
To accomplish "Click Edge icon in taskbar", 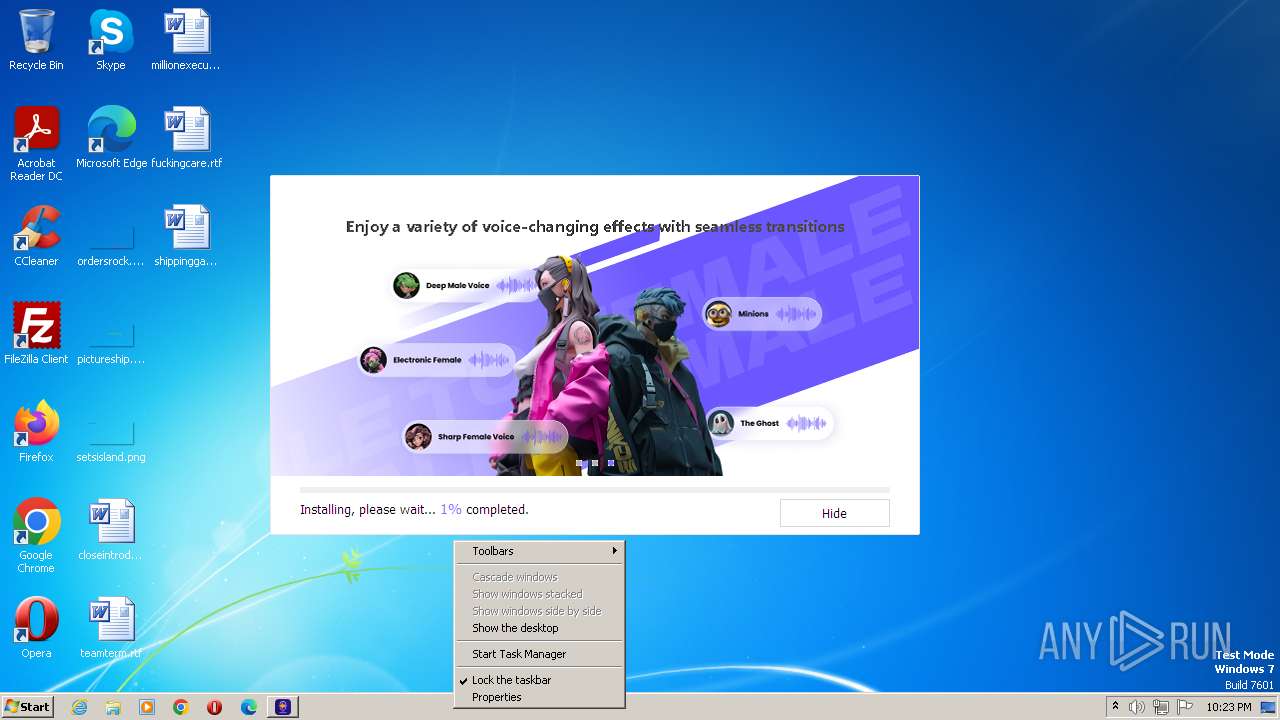I will click(249, 707).
